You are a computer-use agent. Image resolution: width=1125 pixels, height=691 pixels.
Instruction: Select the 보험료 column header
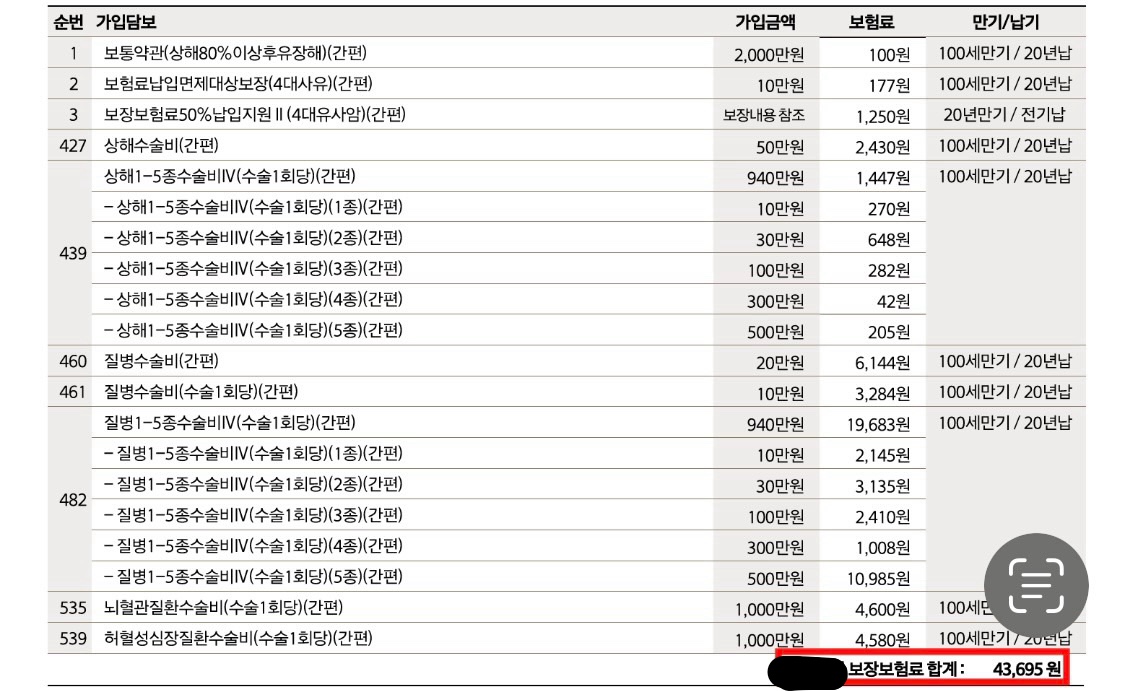pos(871,22)
